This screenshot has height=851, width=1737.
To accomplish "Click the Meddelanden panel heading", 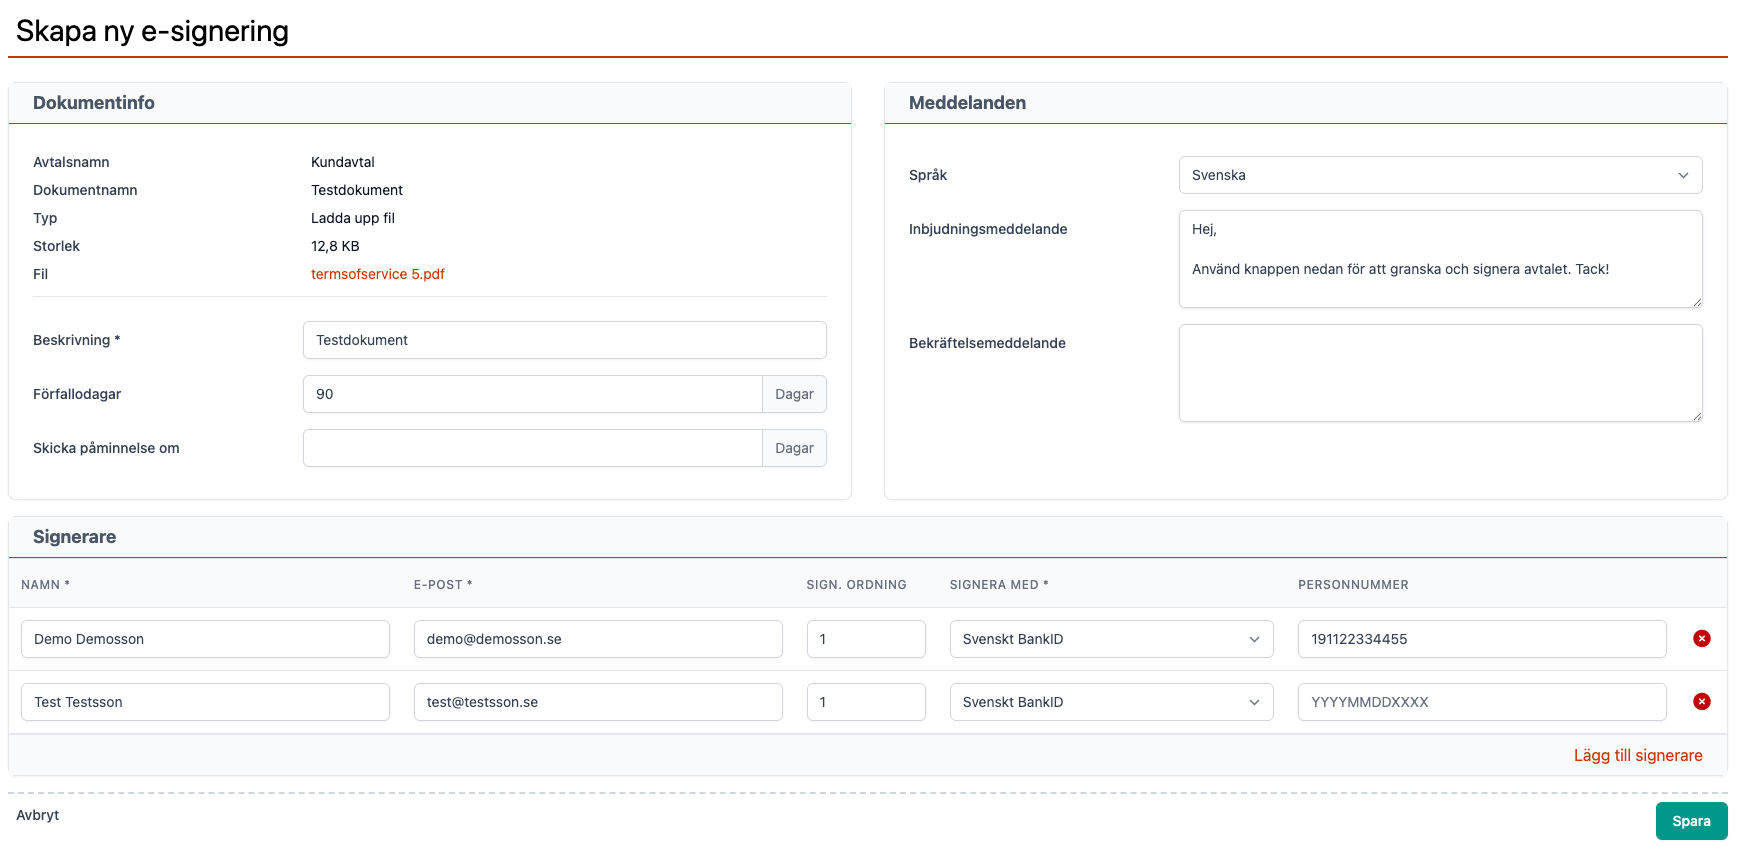I will [x=967, y=103].
